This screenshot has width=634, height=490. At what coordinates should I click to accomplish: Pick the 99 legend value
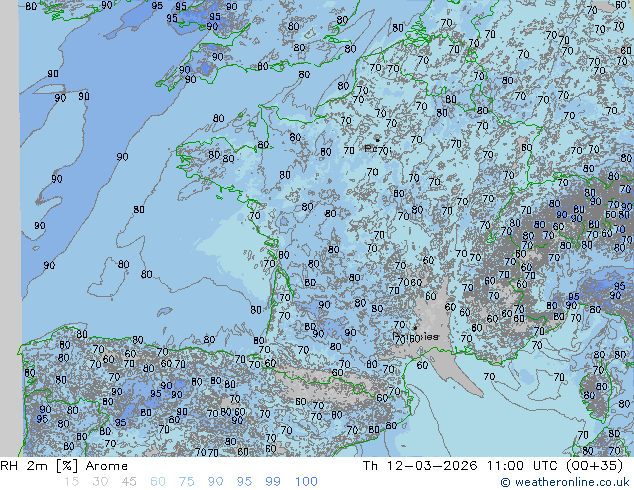tap(273, 482)
